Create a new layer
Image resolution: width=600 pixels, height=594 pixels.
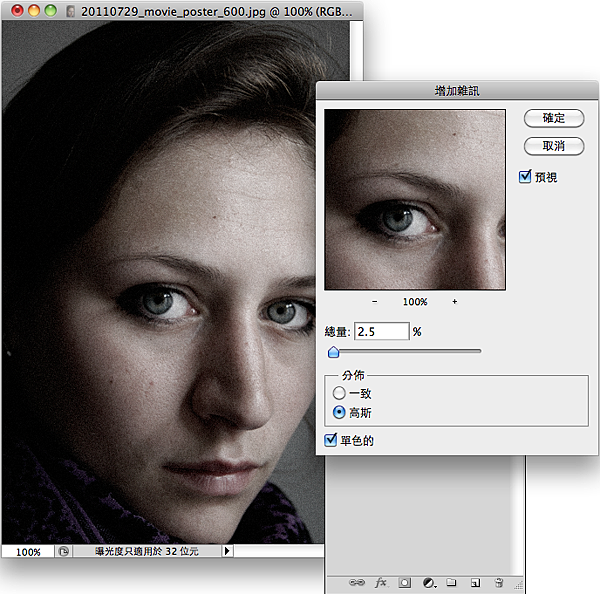coord(476,581)
